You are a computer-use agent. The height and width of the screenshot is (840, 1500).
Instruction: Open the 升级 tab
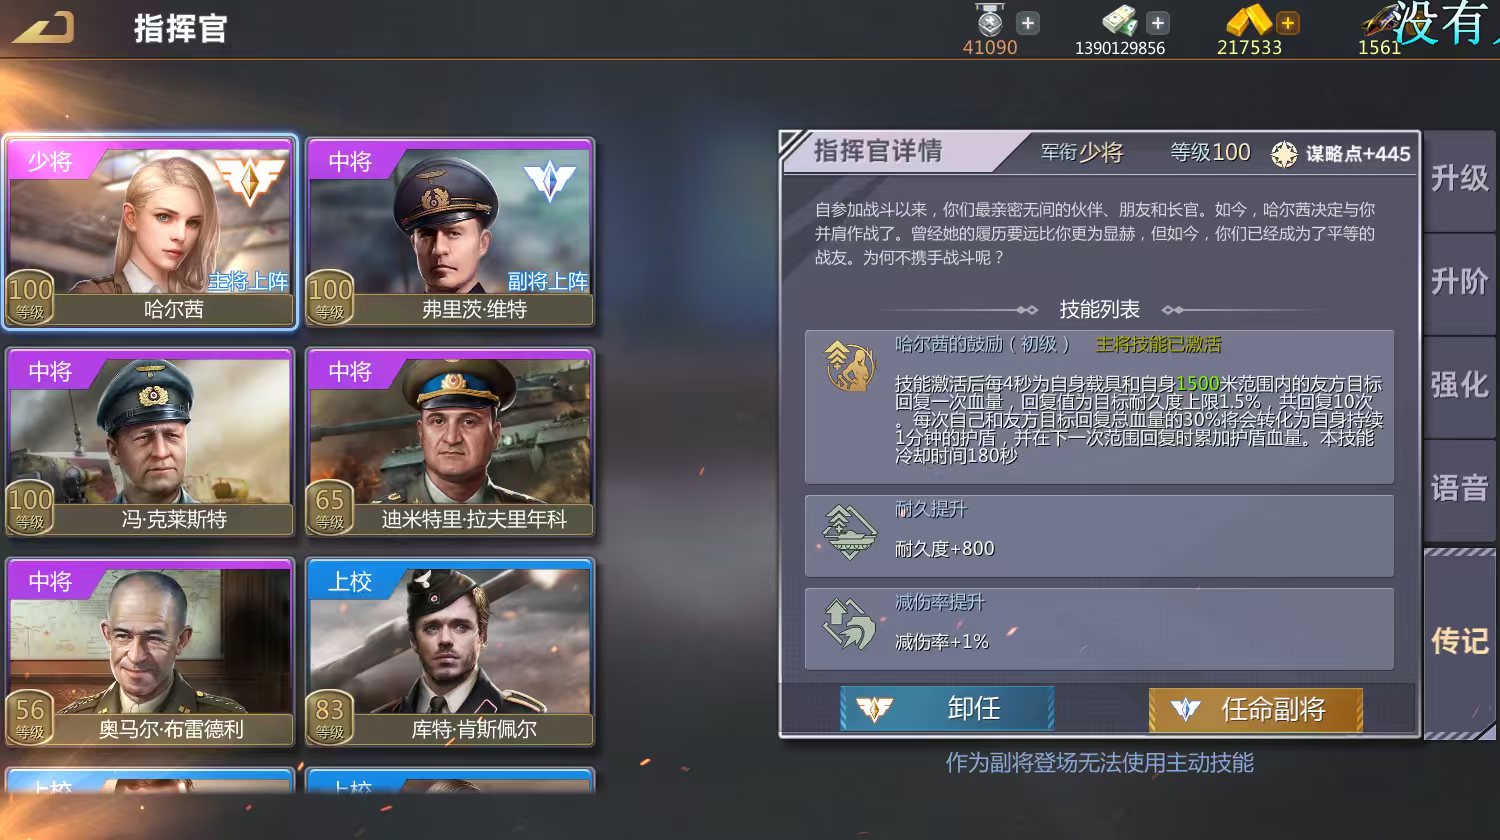[1459, 179]
